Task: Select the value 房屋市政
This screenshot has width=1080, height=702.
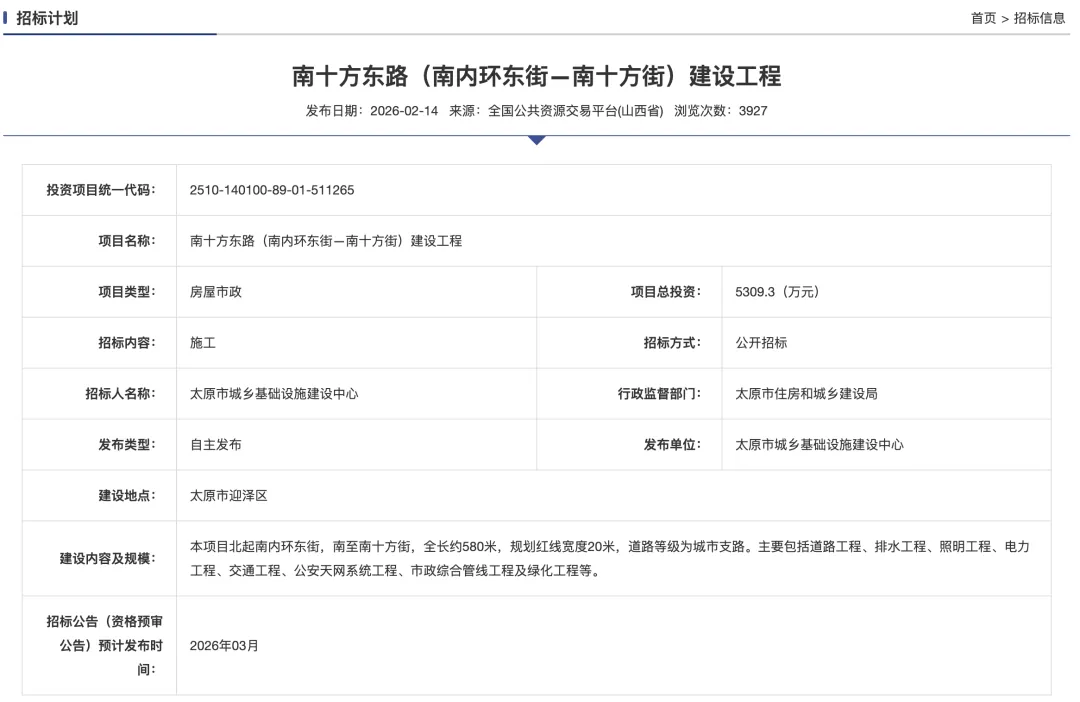Action: click(216, 292)
